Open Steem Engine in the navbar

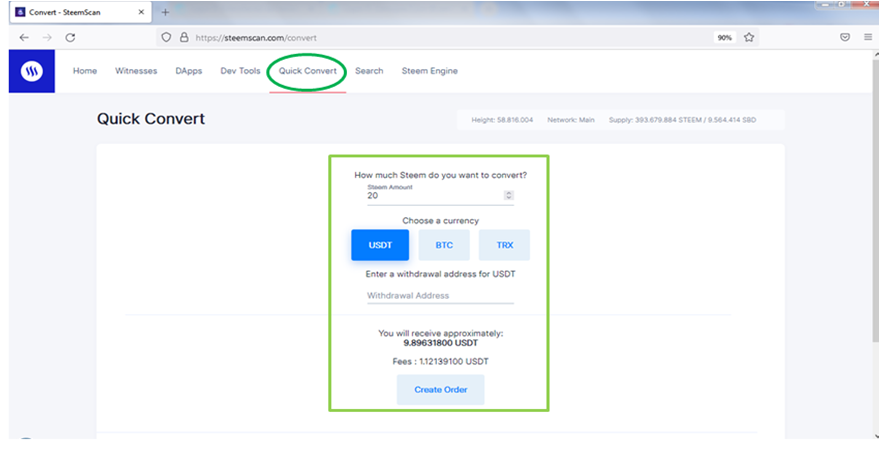429,71
